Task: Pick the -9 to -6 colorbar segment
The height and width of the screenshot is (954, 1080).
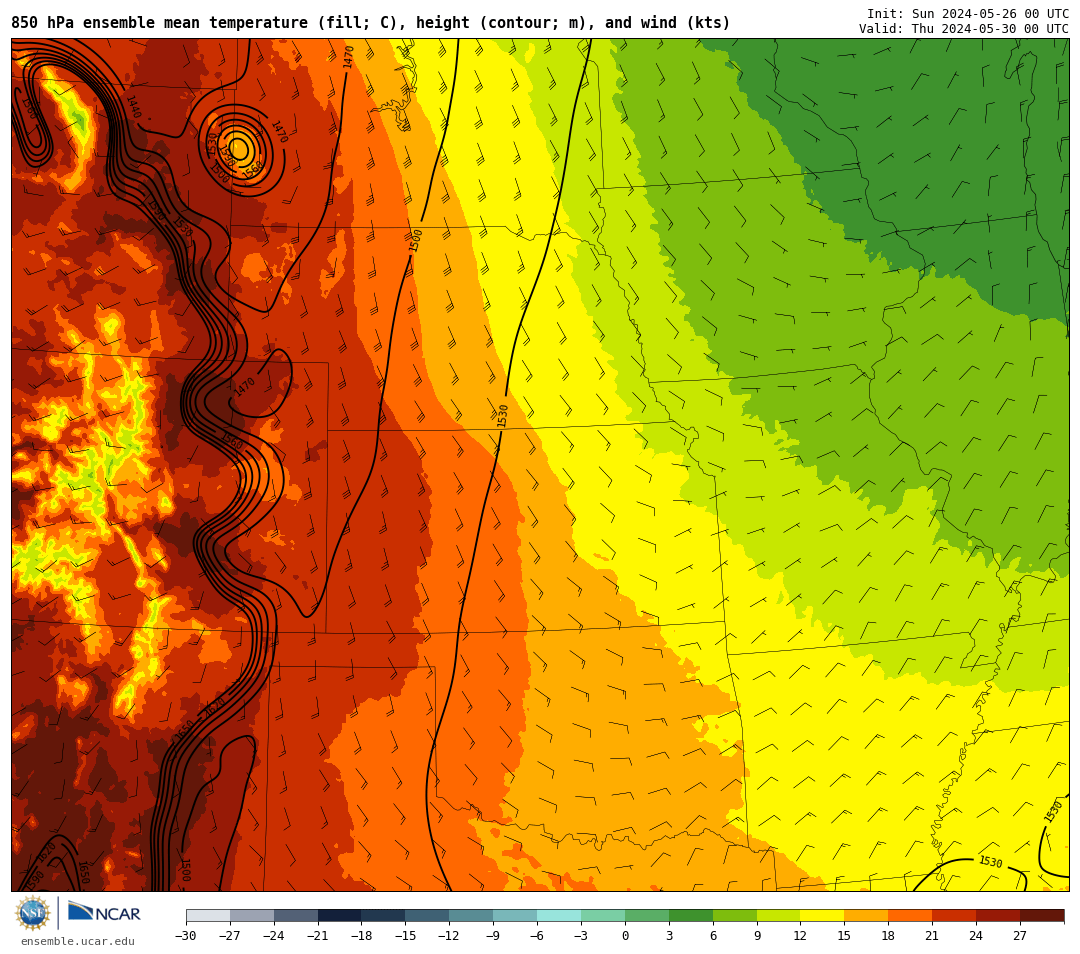Action: pyautogui.click(x=515, y=915)
